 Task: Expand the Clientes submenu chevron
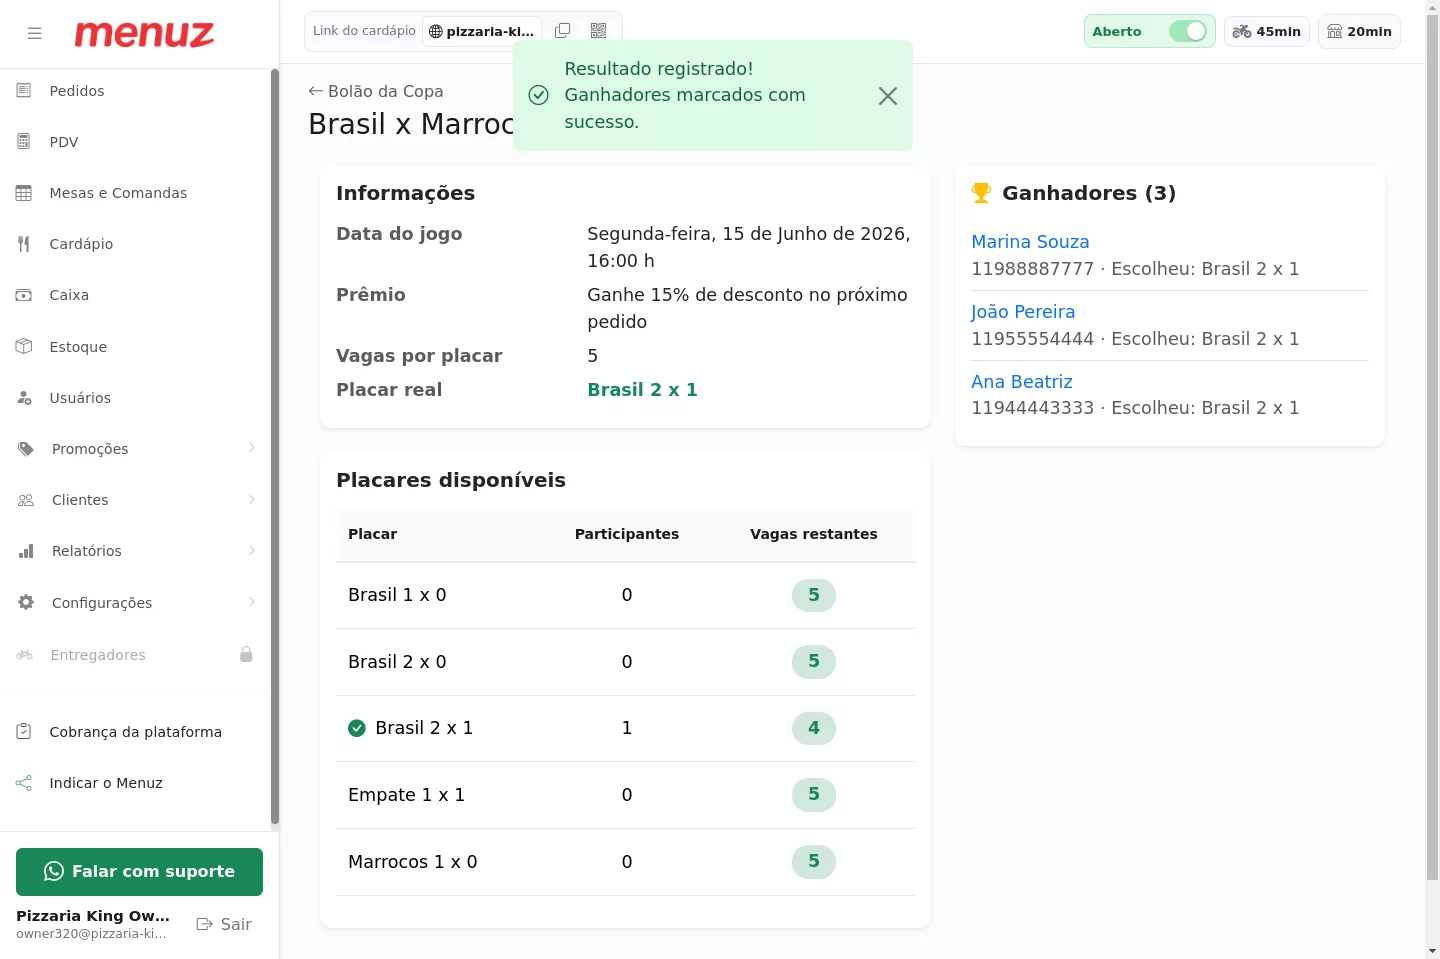[x=252, y=499]
